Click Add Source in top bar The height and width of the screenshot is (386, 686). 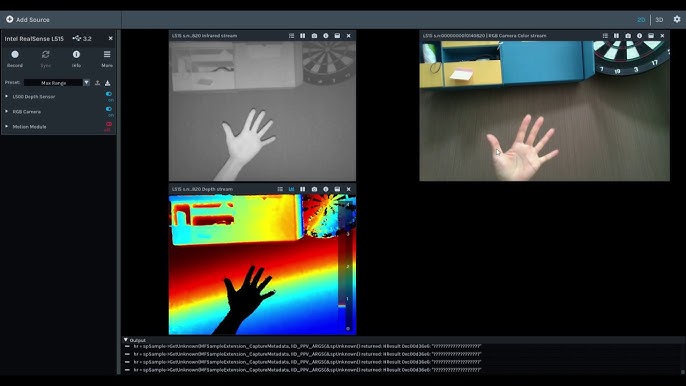pos(28,20)
